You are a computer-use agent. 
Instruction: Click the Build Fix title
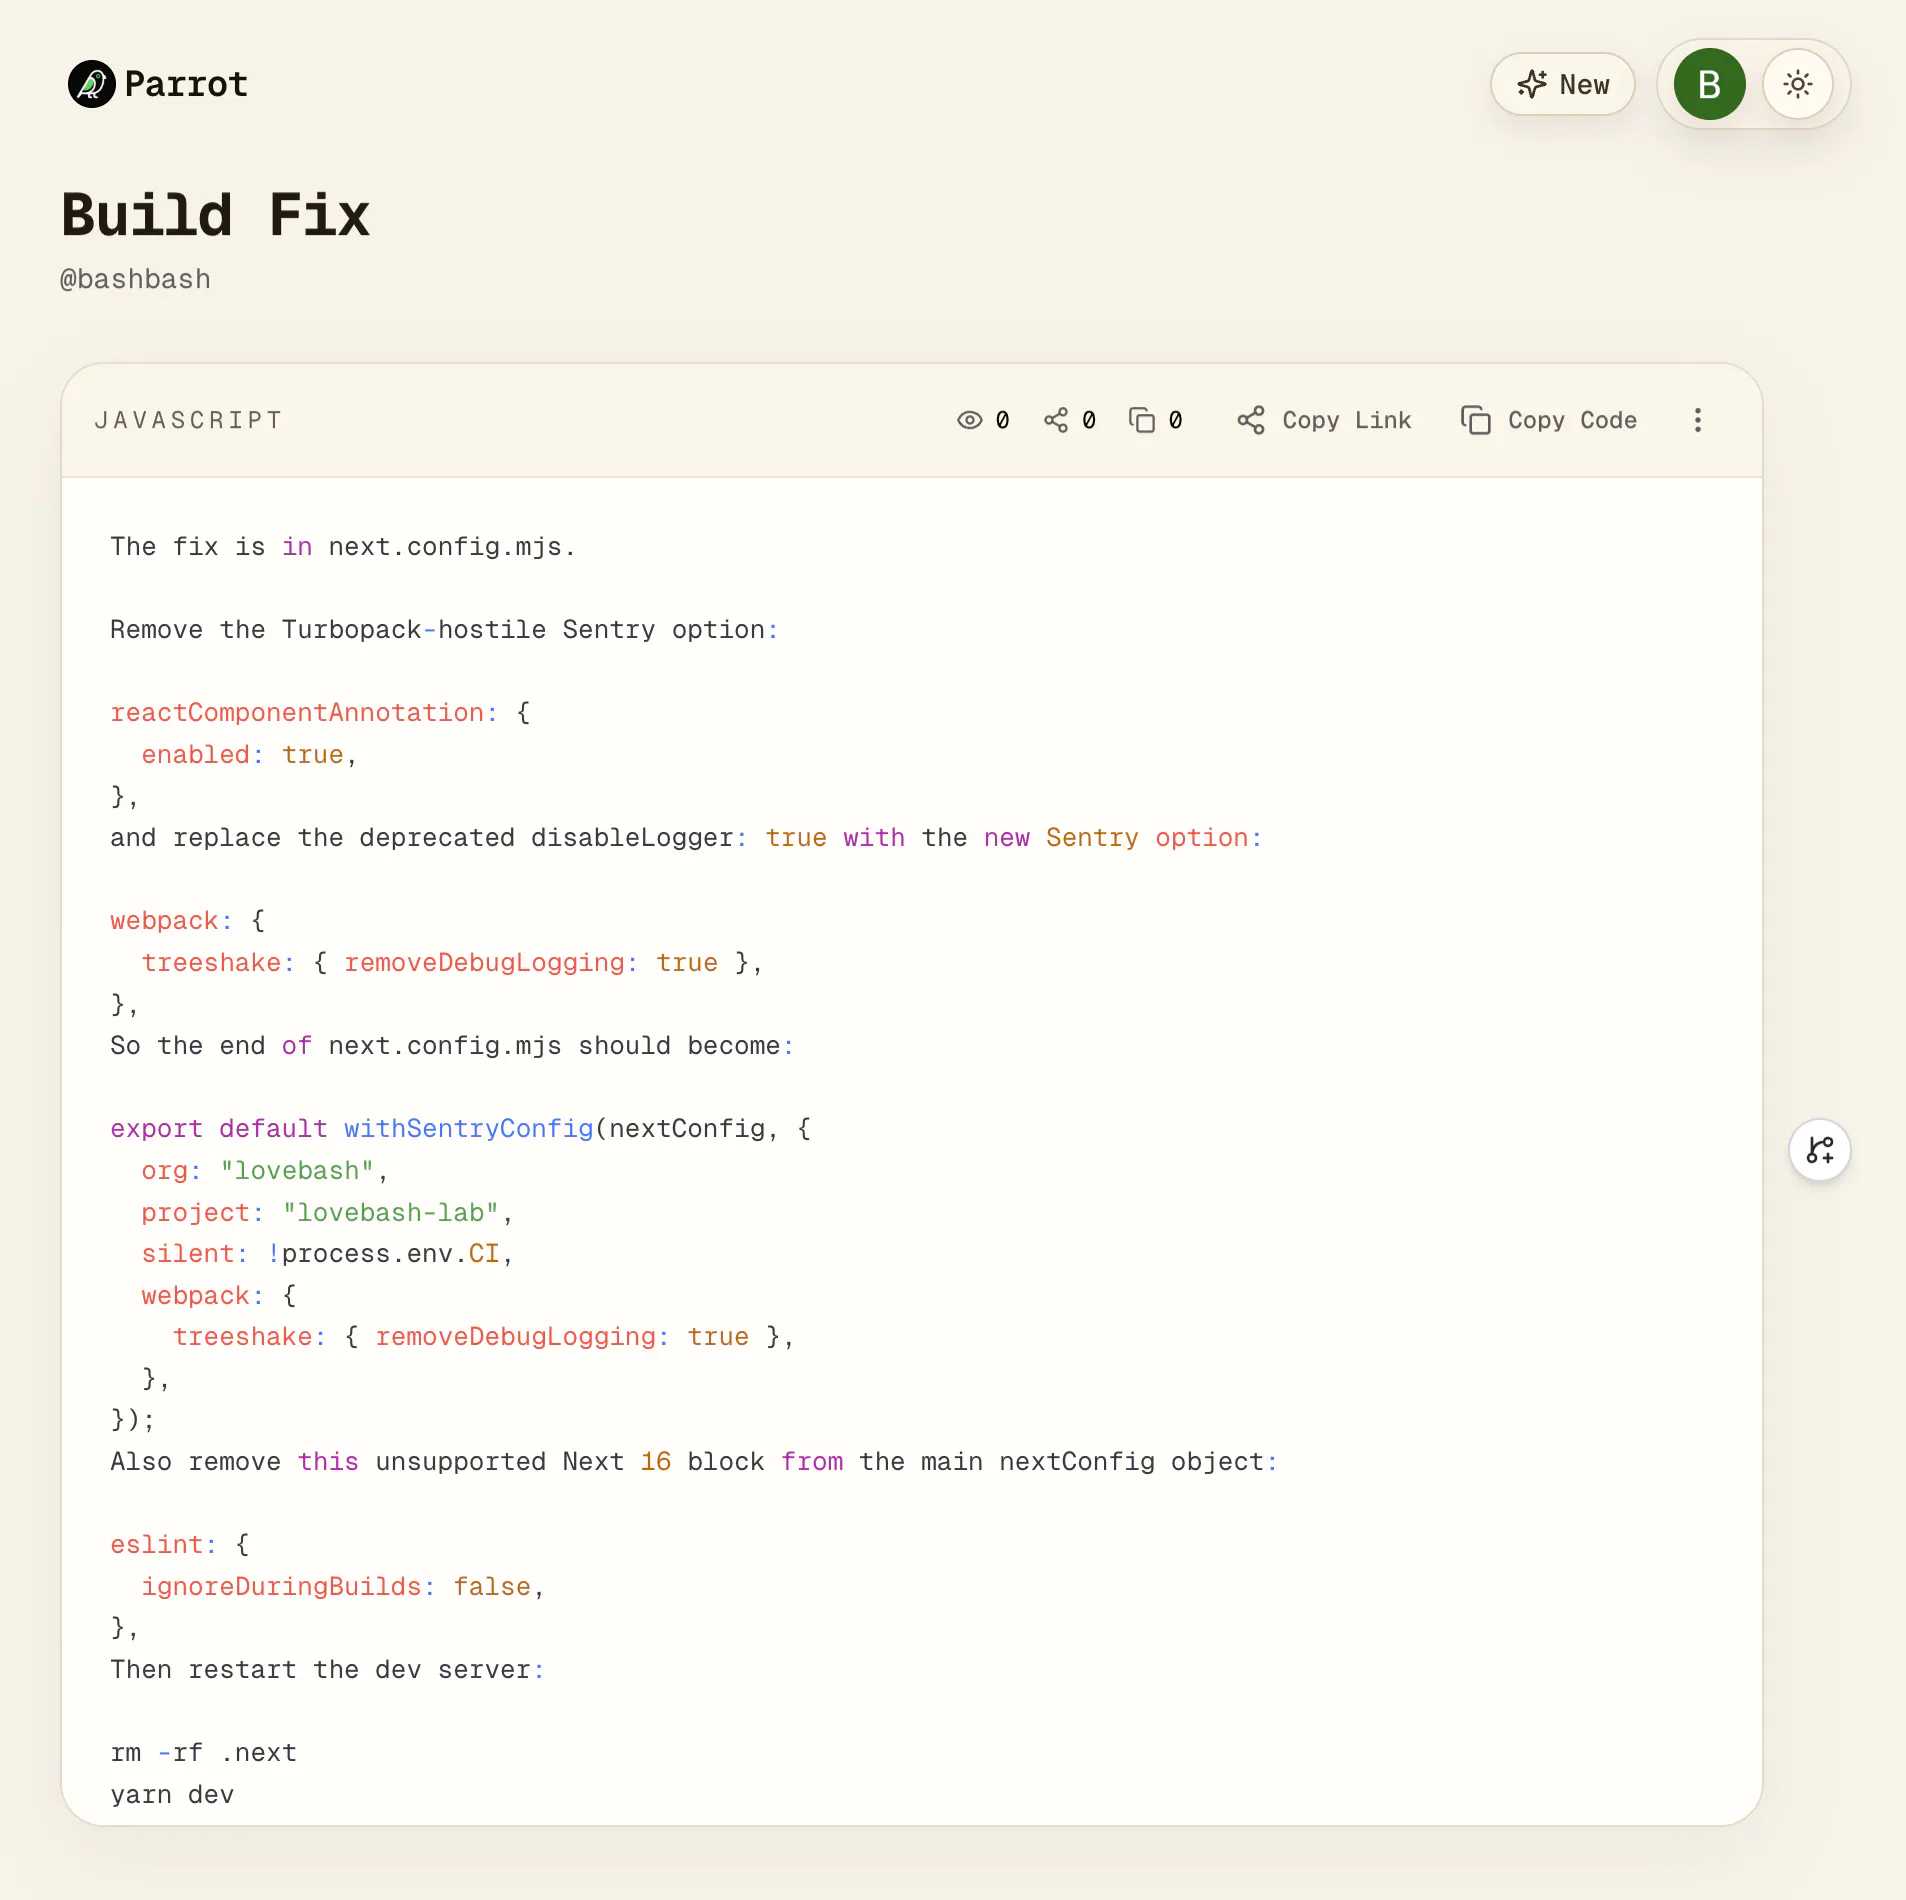216,215
